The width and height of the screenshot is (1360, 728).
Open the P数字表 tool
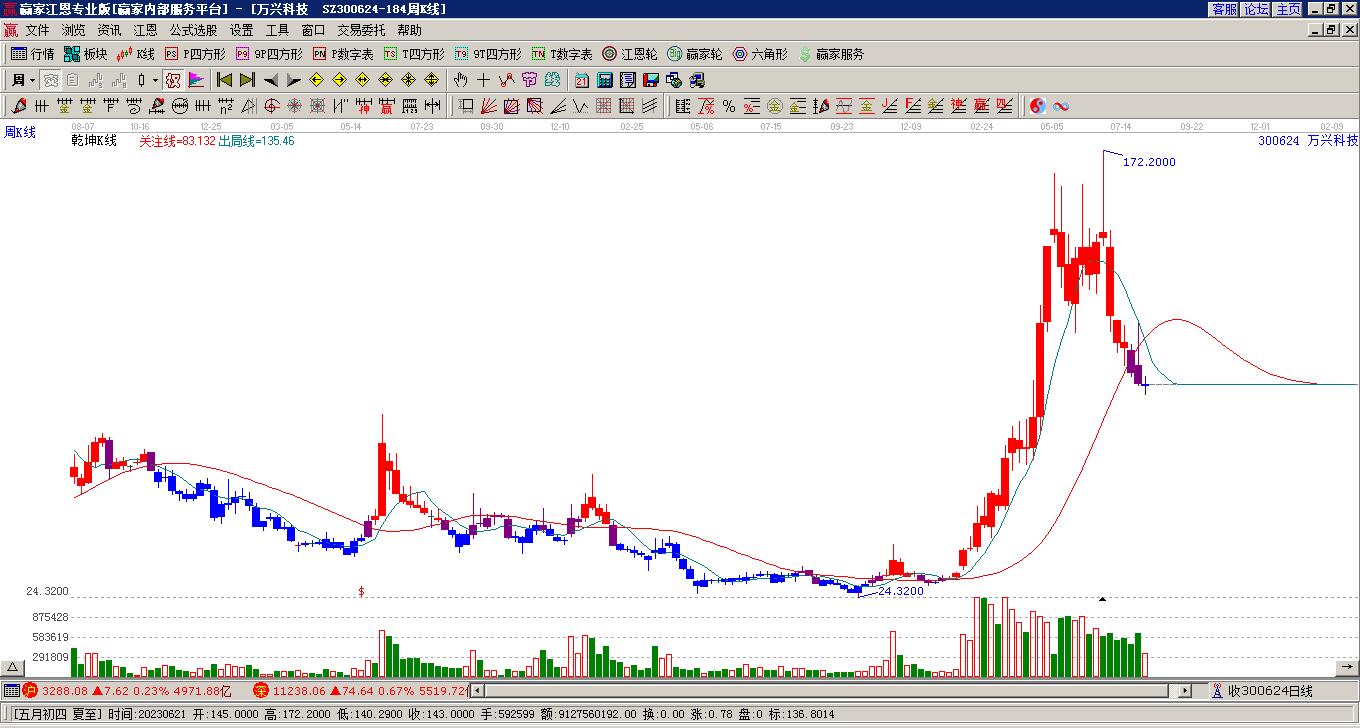[343, 54]
